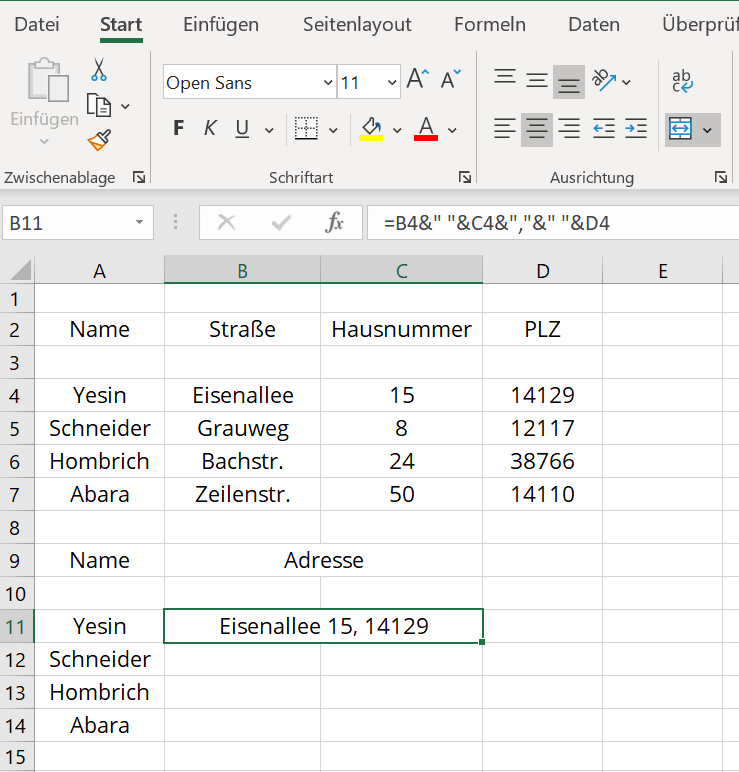Toggle center horizontal alignment
The image size is (739, 772).
[x=537, y=130]
